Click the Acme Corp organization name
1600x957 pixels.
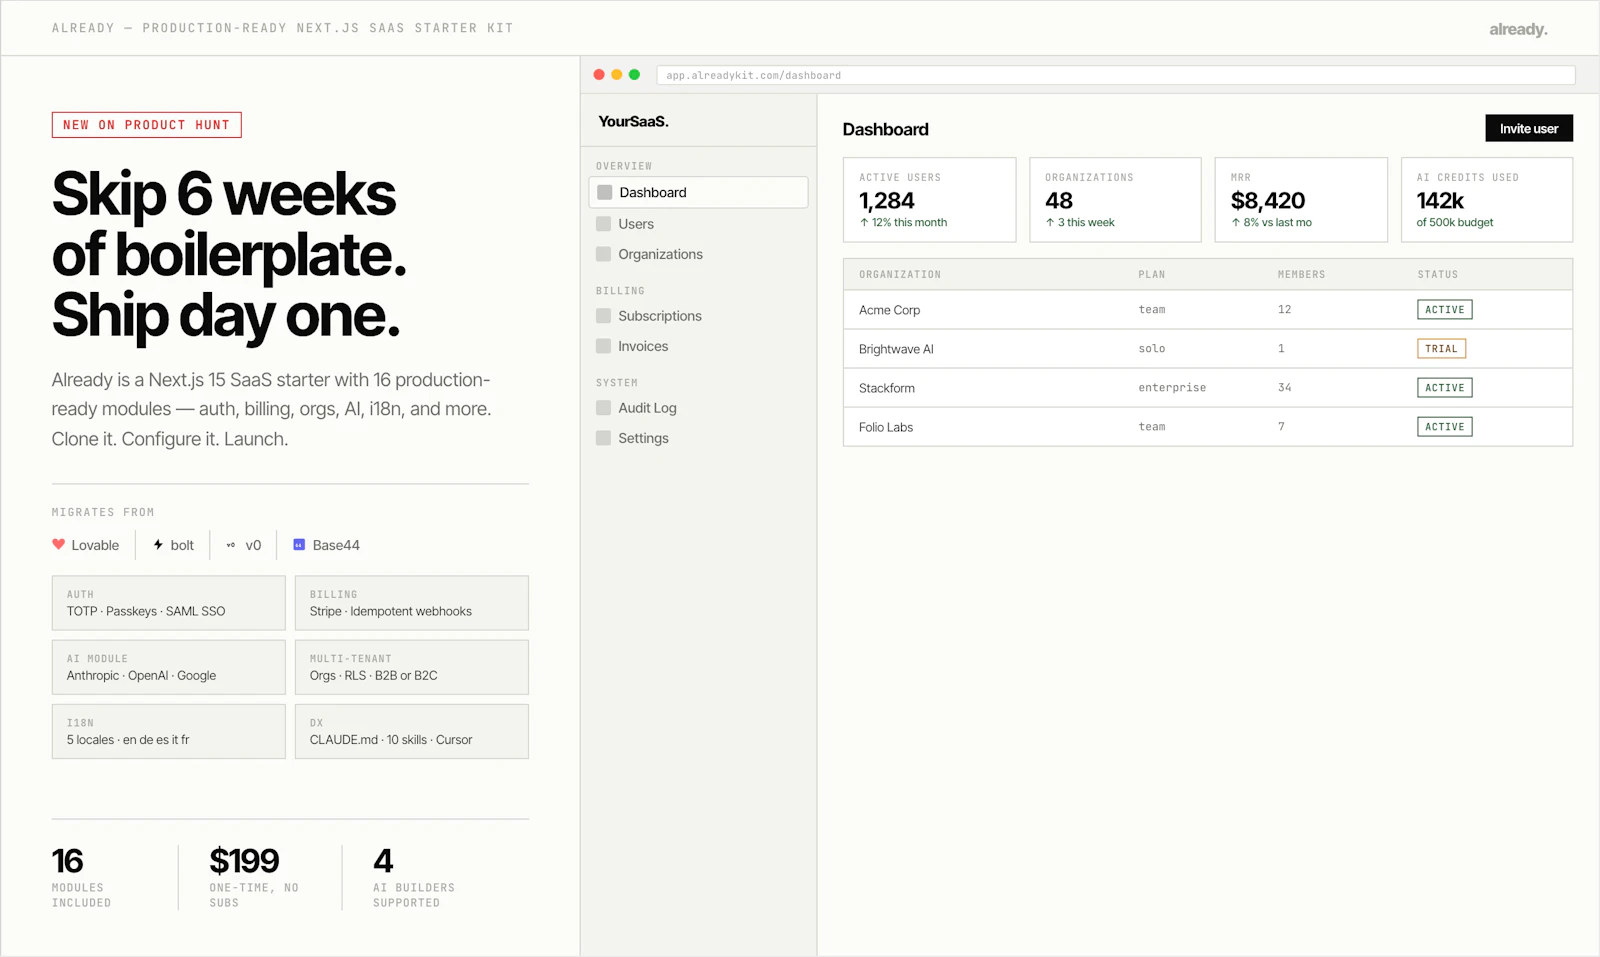(889, 310)
